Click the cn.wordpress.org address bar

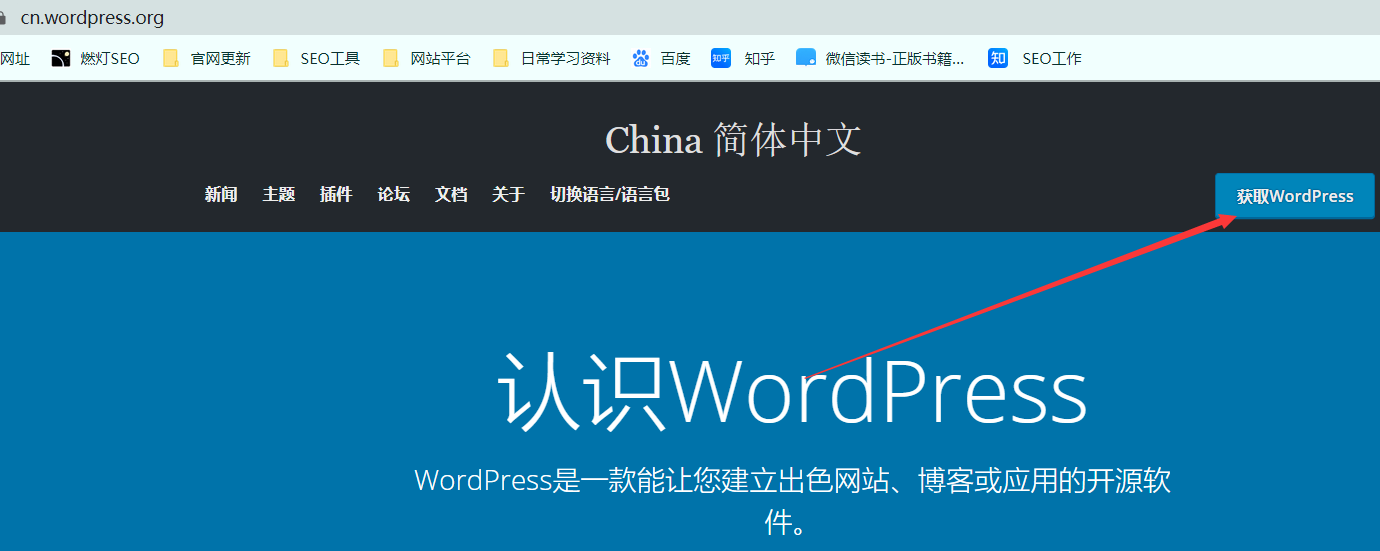[x=92, y=18]
